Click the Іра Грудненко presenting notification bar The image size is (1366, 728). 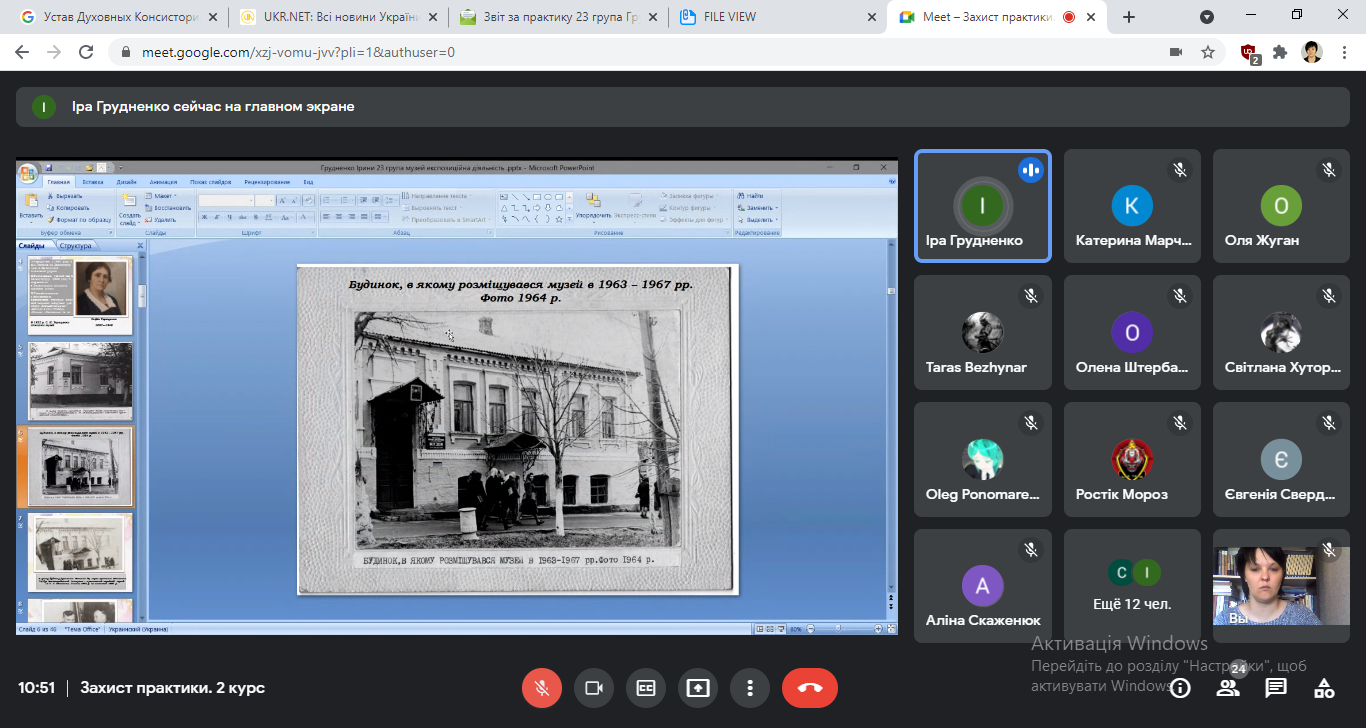click(x=683, y=106)
